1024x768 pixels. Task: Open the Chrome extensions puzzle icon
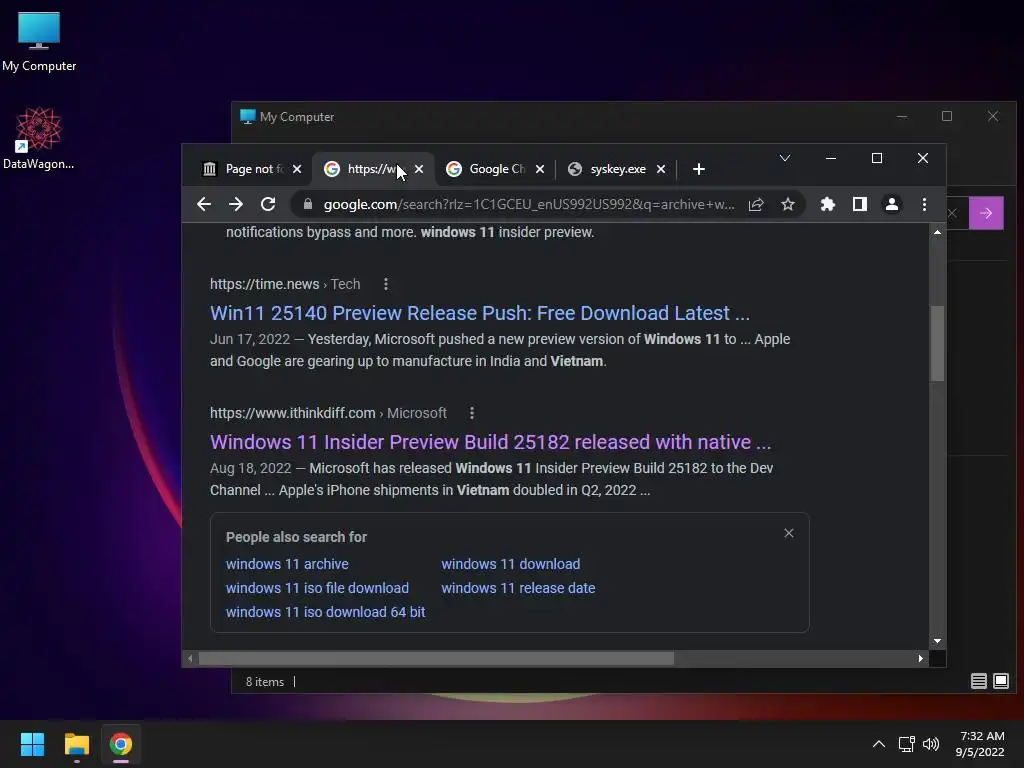pyautogui.click(x=827, y=204)
